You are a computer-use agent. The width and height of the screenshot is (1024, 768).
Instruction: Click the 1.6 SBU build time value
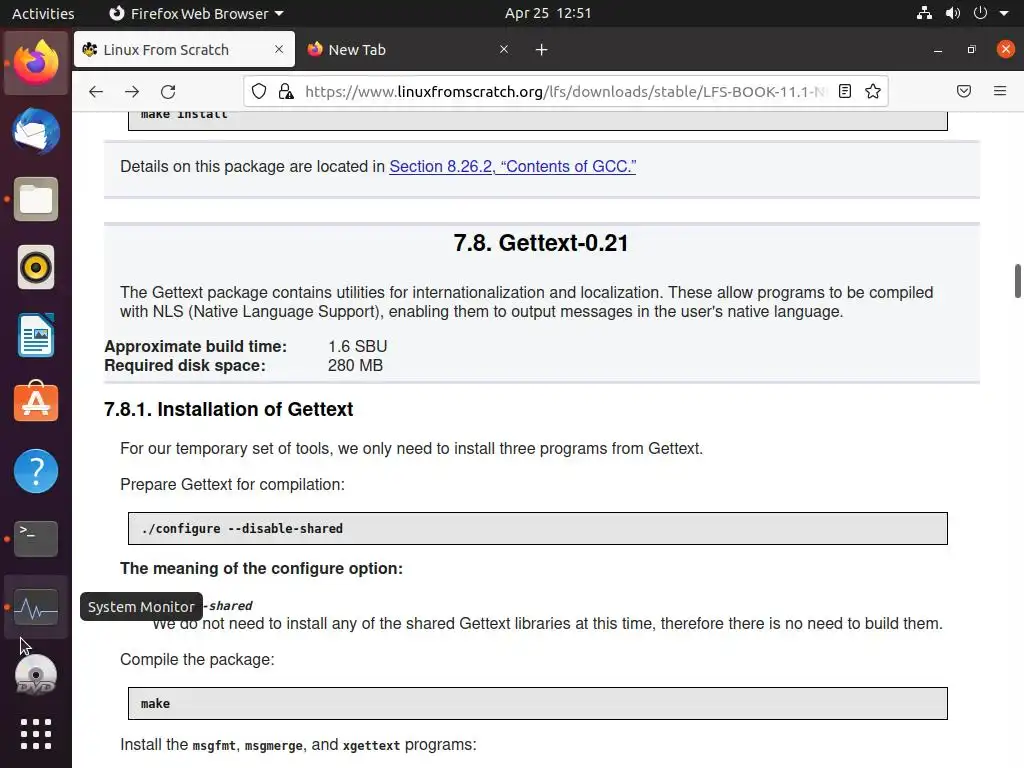coord(357,347)
